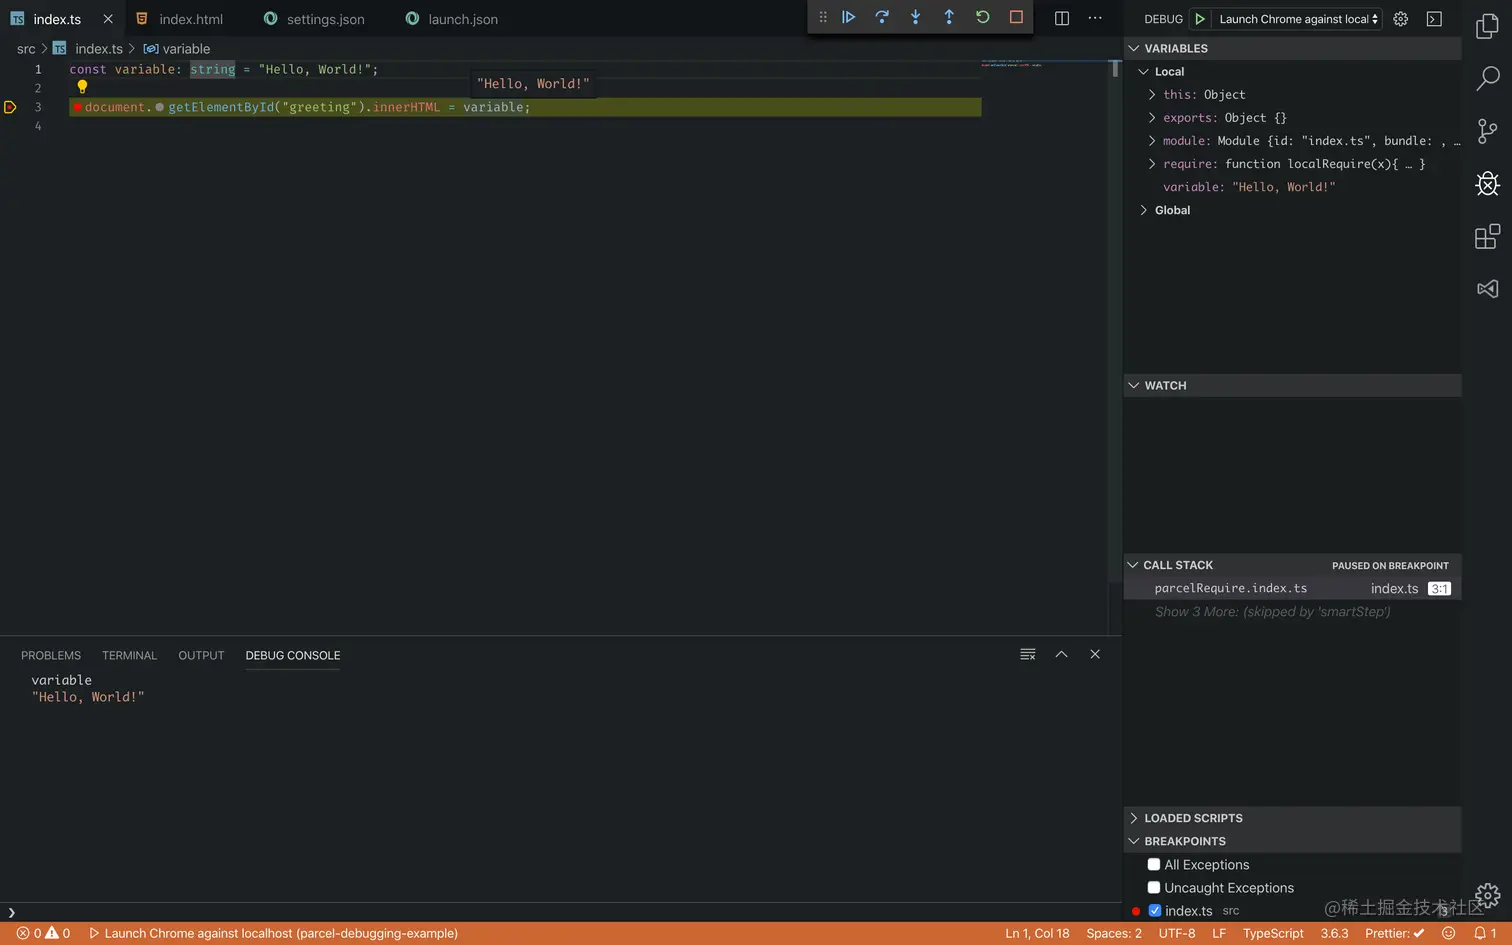Restart the debug session
Image resolution: width=1512 pixels, height=945 pixels.
click(983, 17)
